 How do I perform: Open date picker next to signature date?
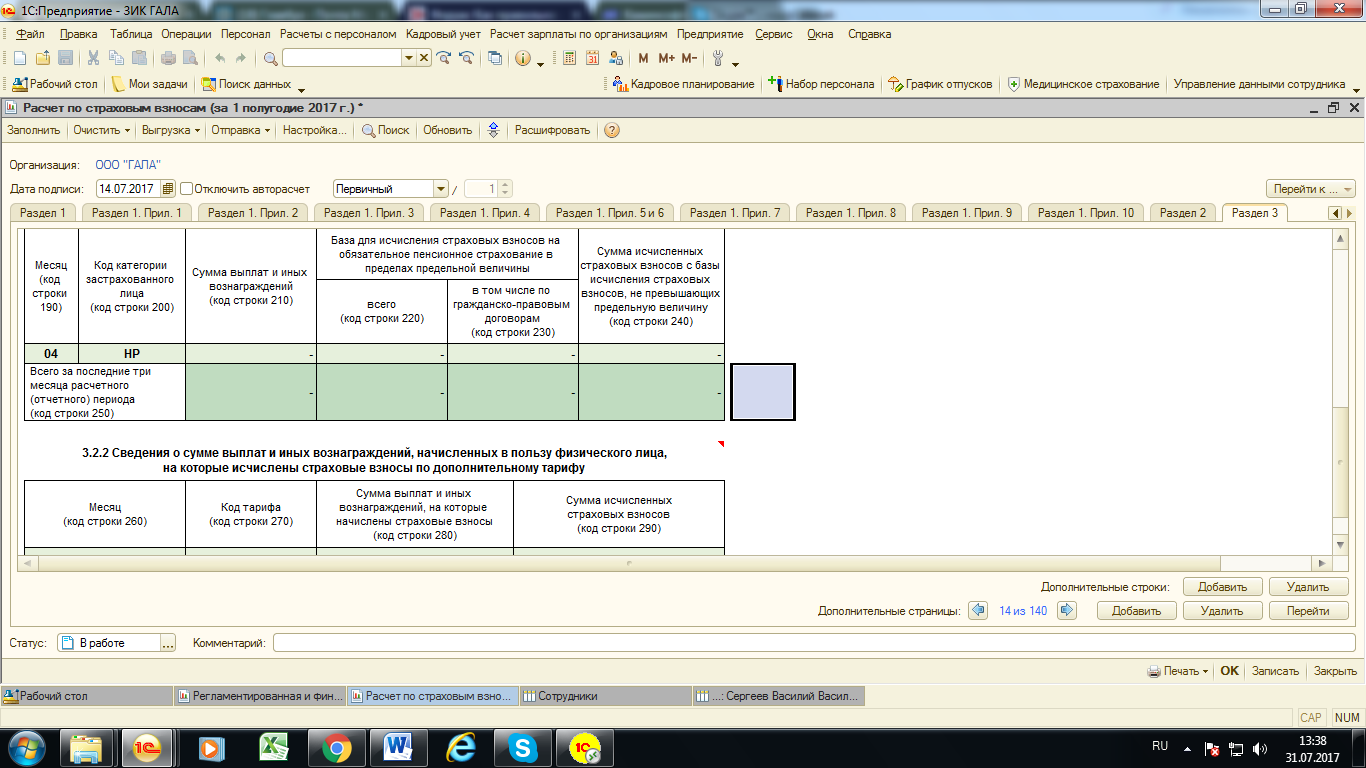167,188
